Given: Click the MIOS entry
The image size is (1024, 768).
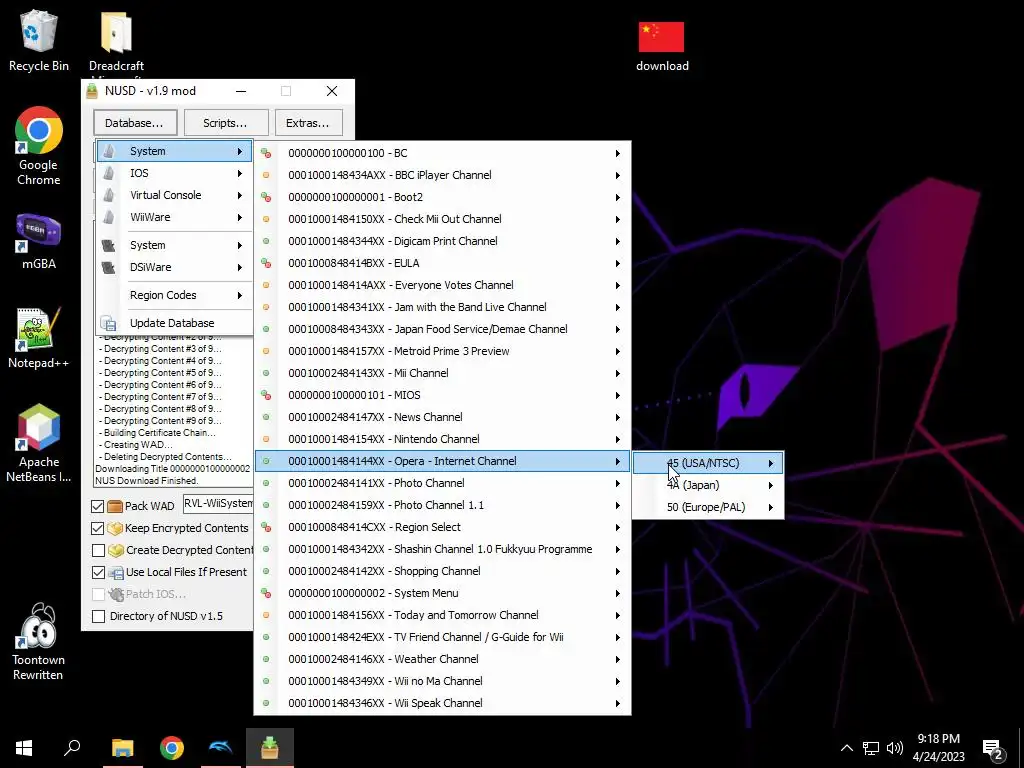Looking at the screenshot, I should tap(442, 395).
